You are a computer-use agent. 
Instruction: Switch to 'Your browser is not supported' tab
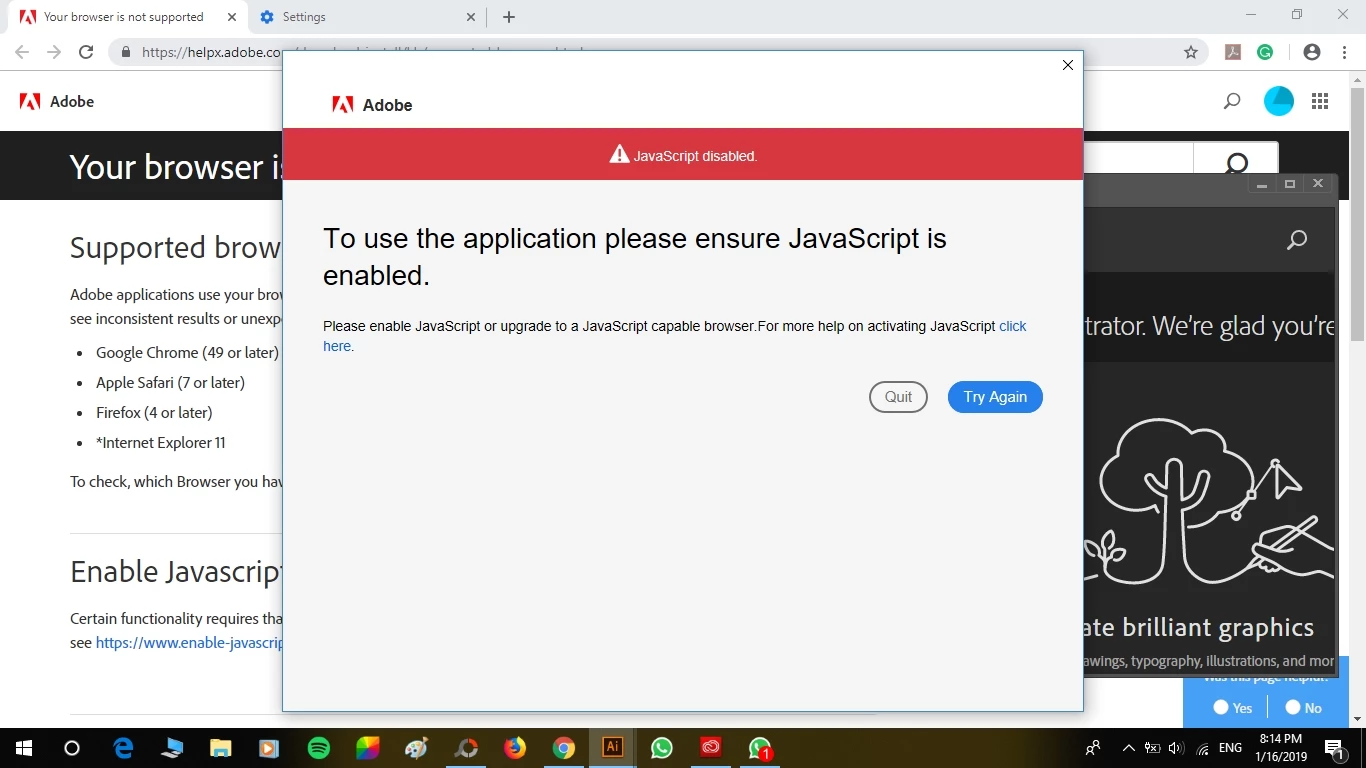[x=124, y=17]
